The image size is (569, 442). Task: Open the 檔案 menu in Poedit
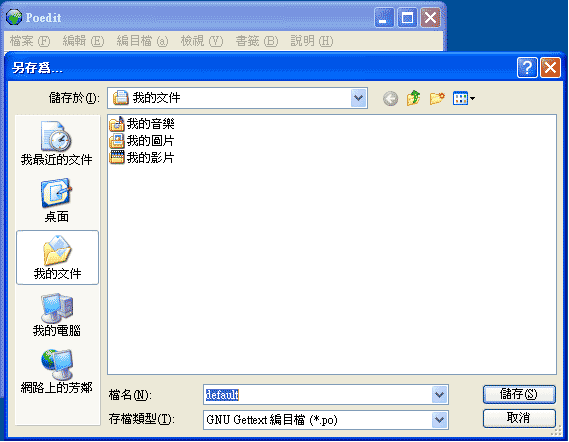click(x=30, y=41)
